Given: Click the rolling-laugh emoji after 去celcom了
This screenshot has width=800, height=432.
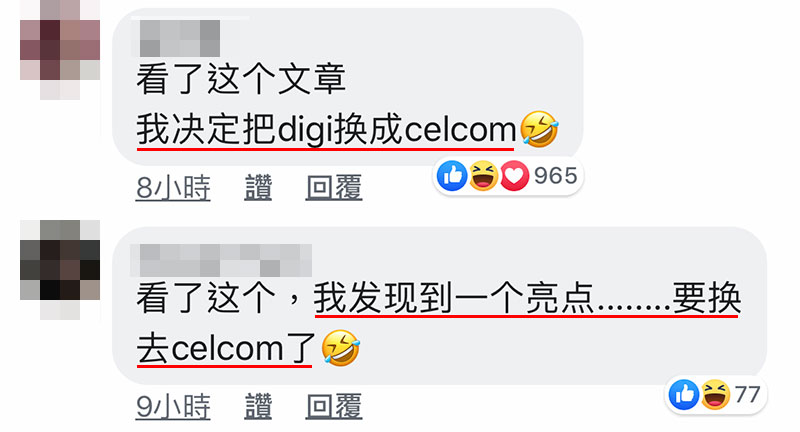Looking at the screenshot, I should tap(341, 348).
